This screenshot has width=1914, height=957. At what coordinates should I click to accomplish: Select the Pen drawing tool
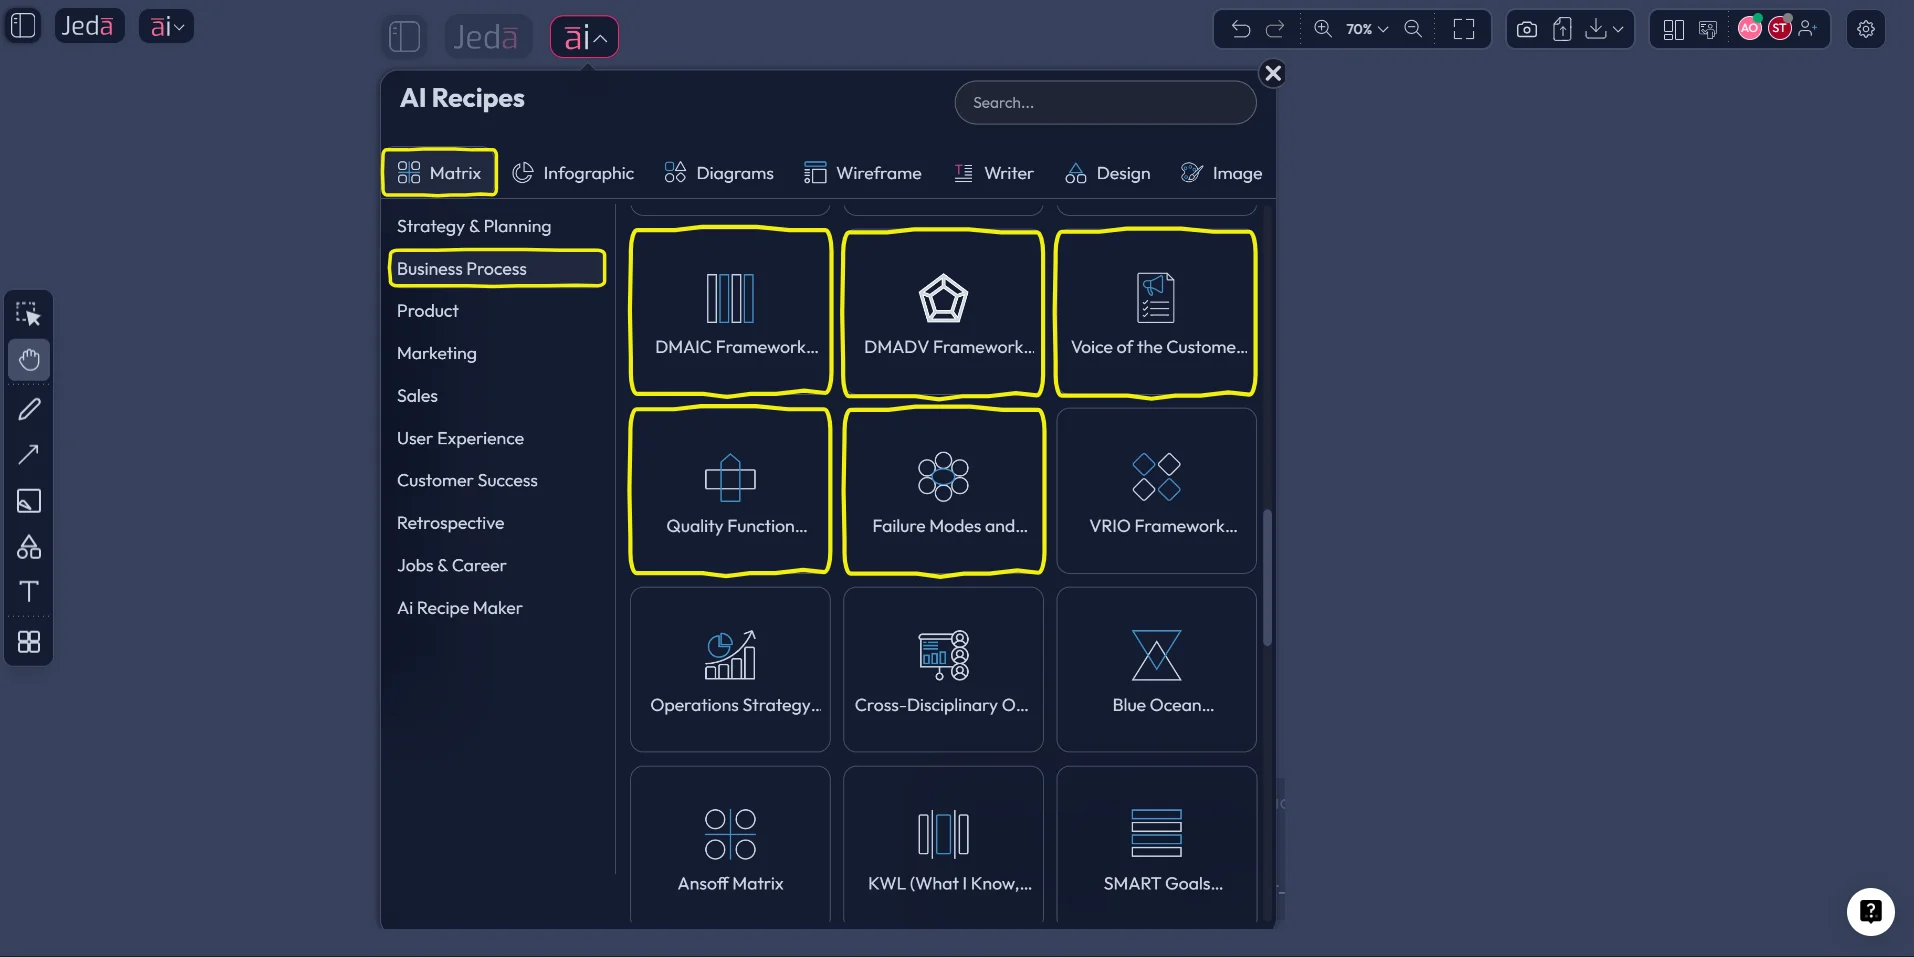pos(29,409)
